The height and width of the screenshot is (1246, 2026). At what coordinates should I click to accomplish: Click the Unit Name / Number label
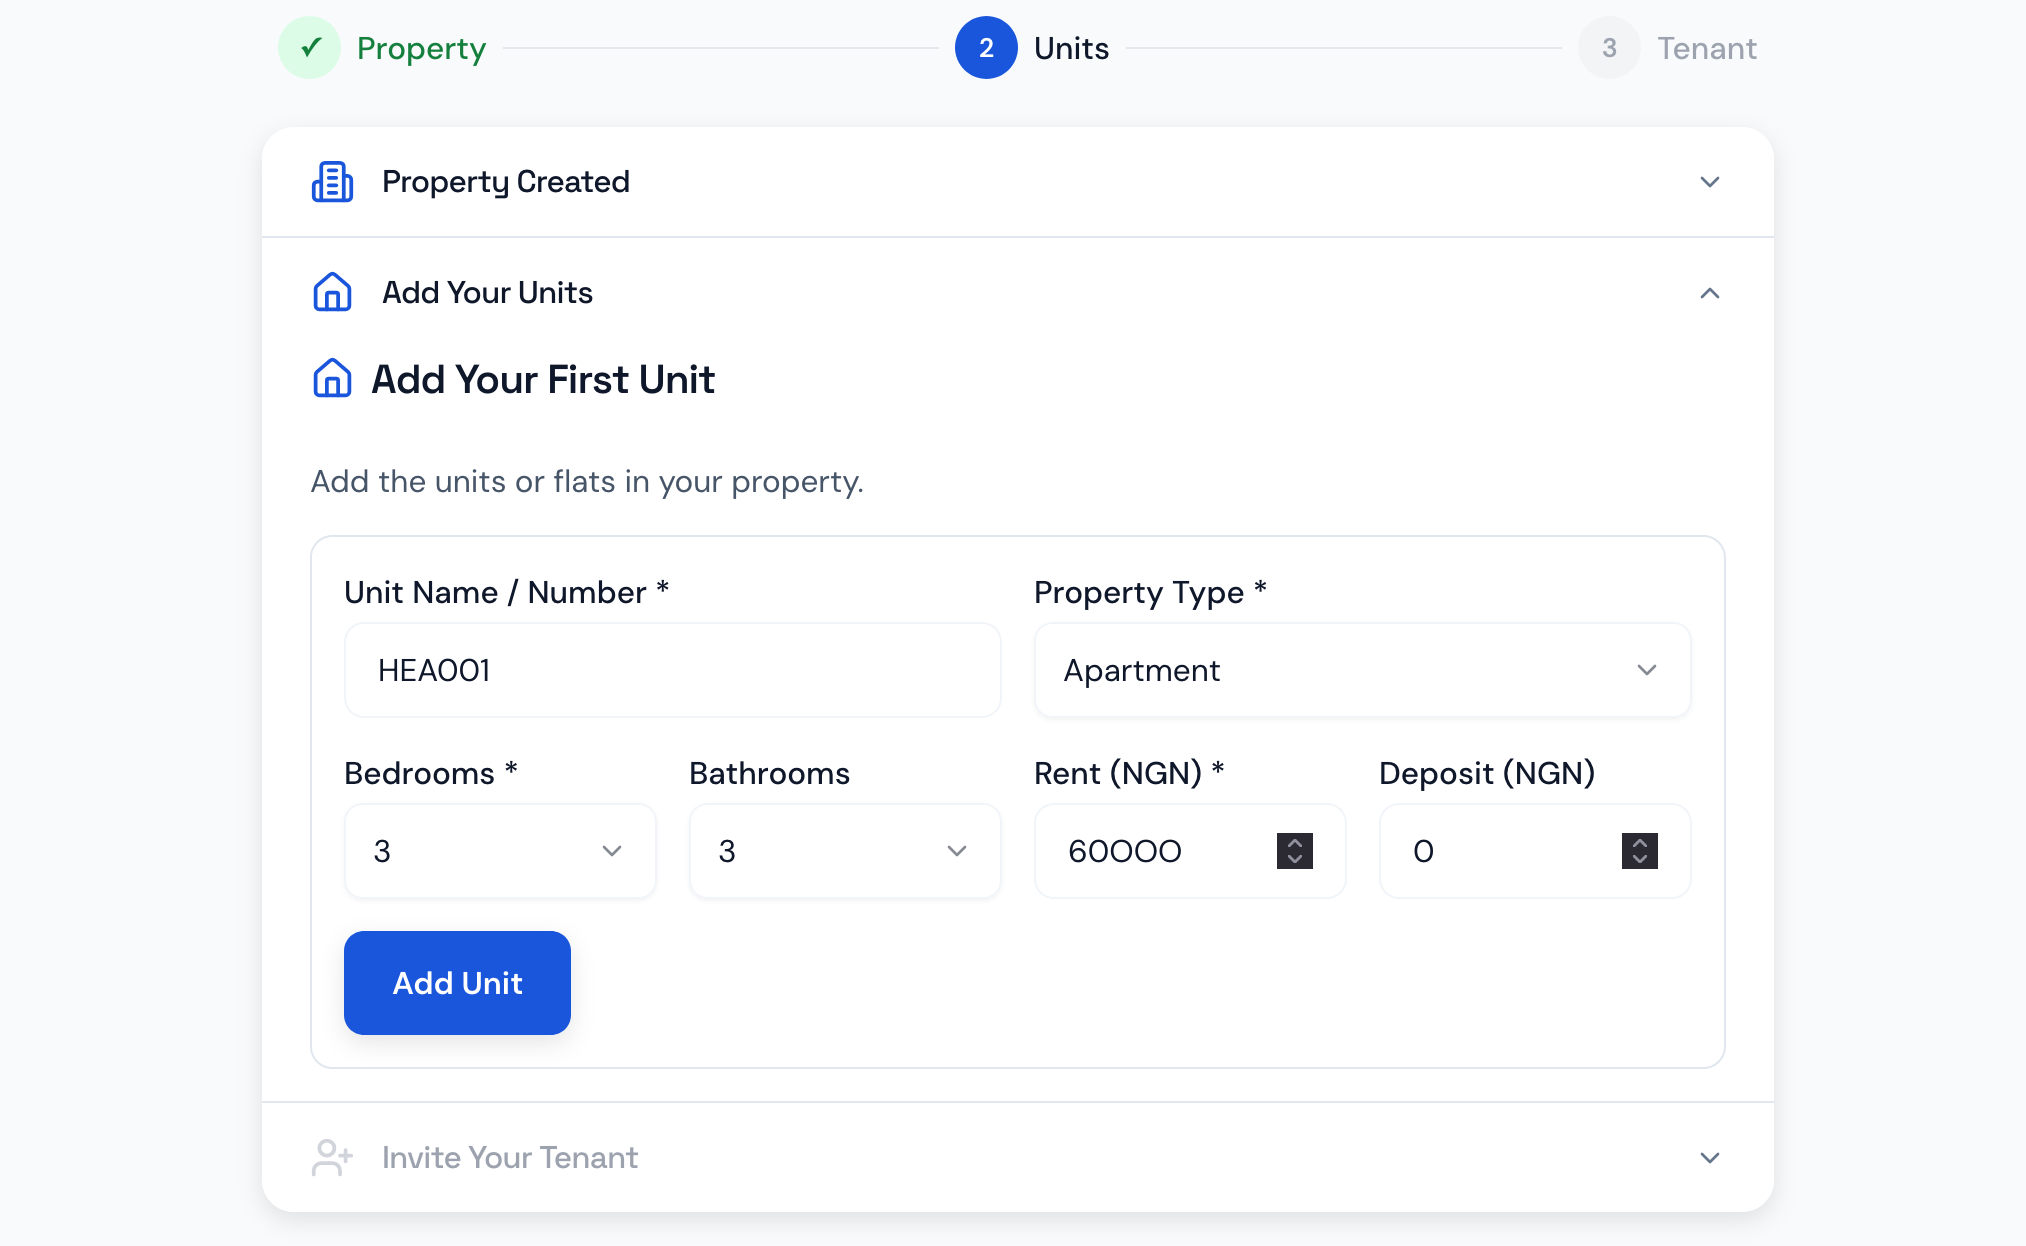click(x=506, y=592)
